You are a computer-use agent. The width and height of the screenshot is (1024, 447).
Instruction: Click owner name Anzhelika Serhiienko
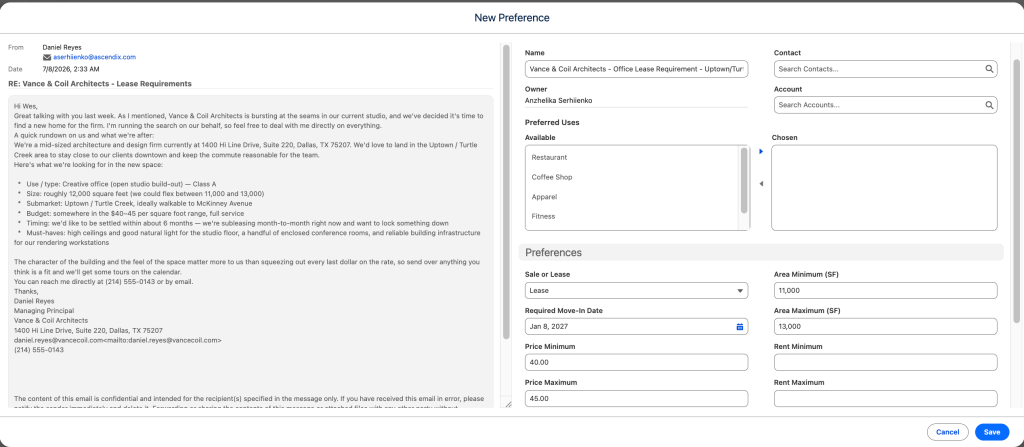tap(560, 101)
